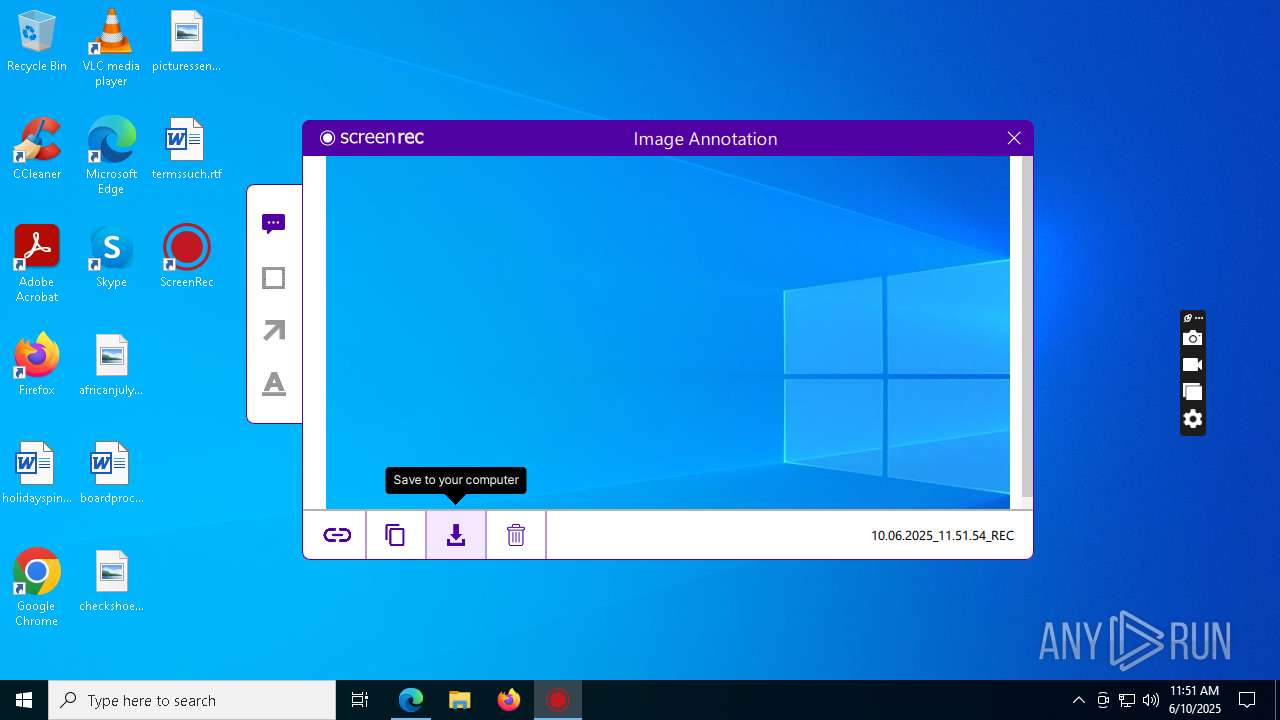Click the 10.06.2025_11.51.54_REC file name
The height and width of the screenshot is (720, 1280).
coord(942,535)
